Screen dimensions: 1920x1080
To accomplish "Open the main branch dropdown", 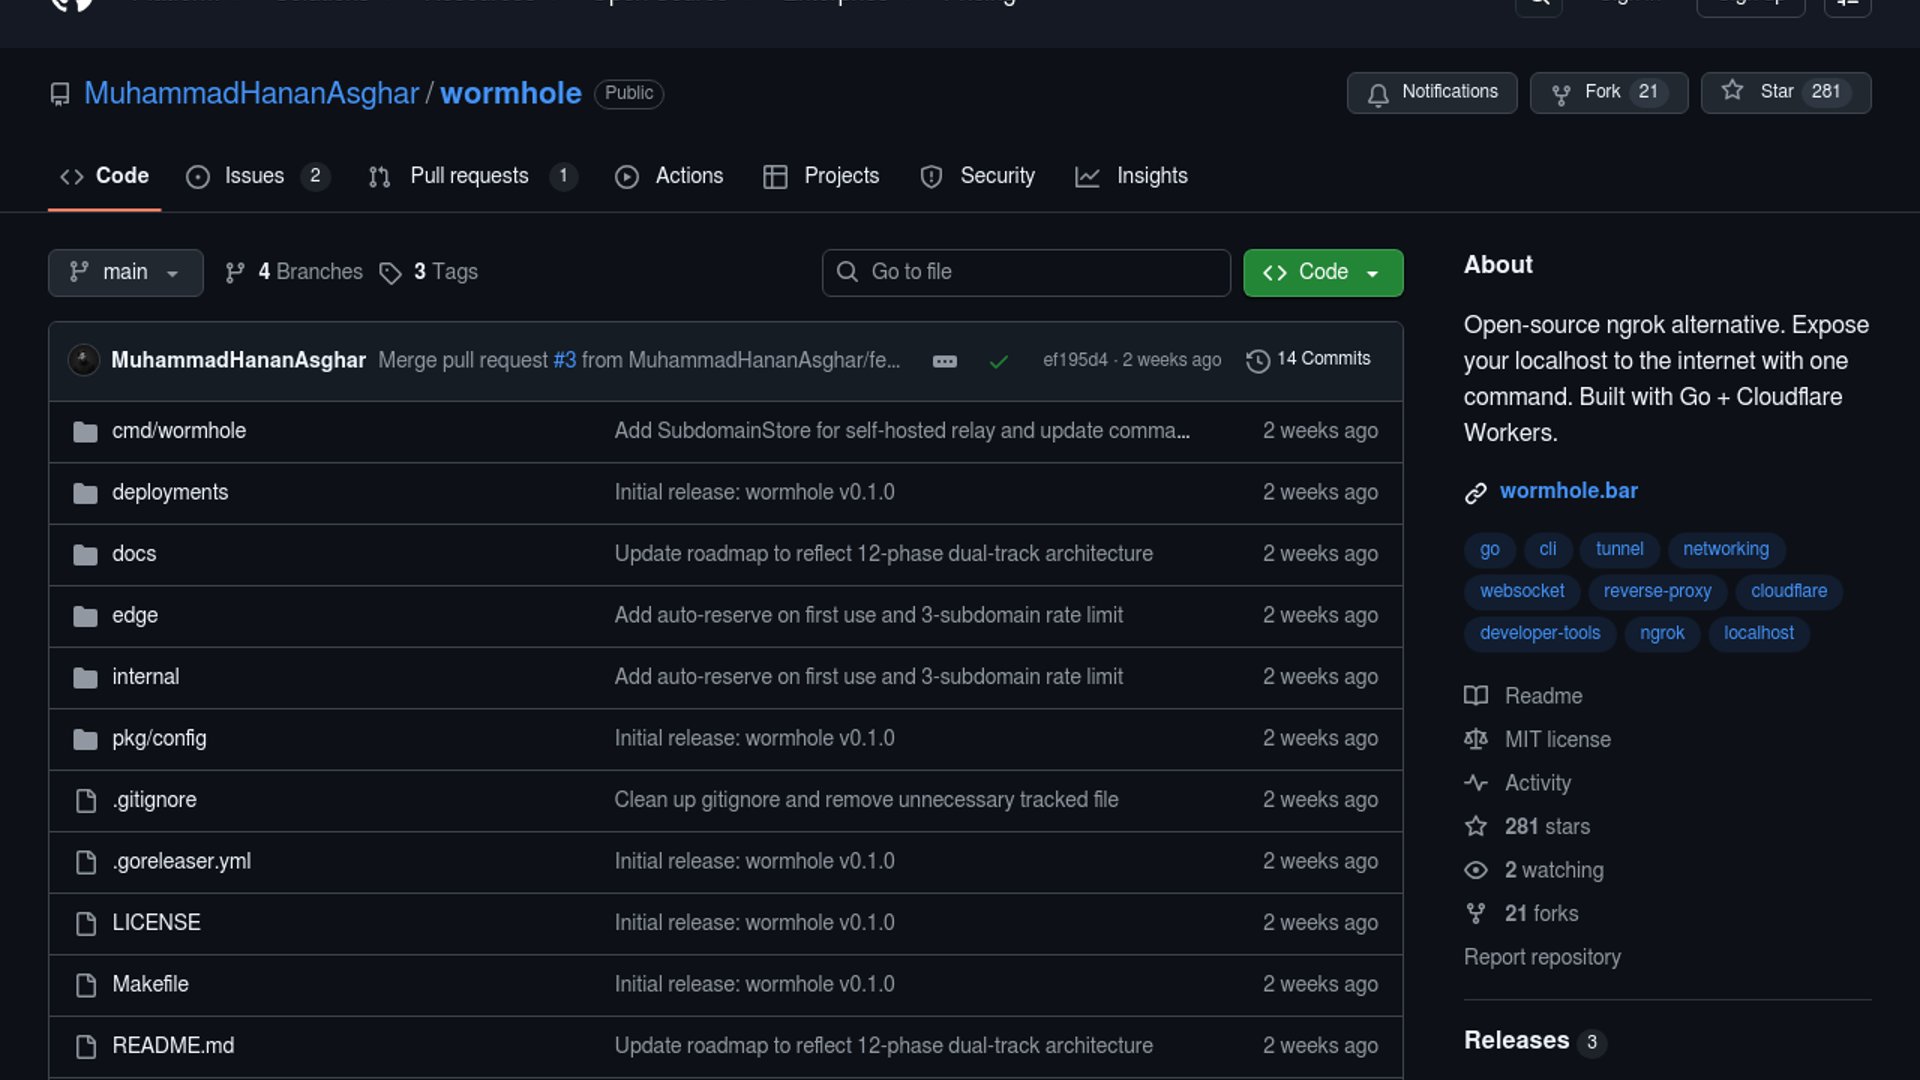I will 125,272.
